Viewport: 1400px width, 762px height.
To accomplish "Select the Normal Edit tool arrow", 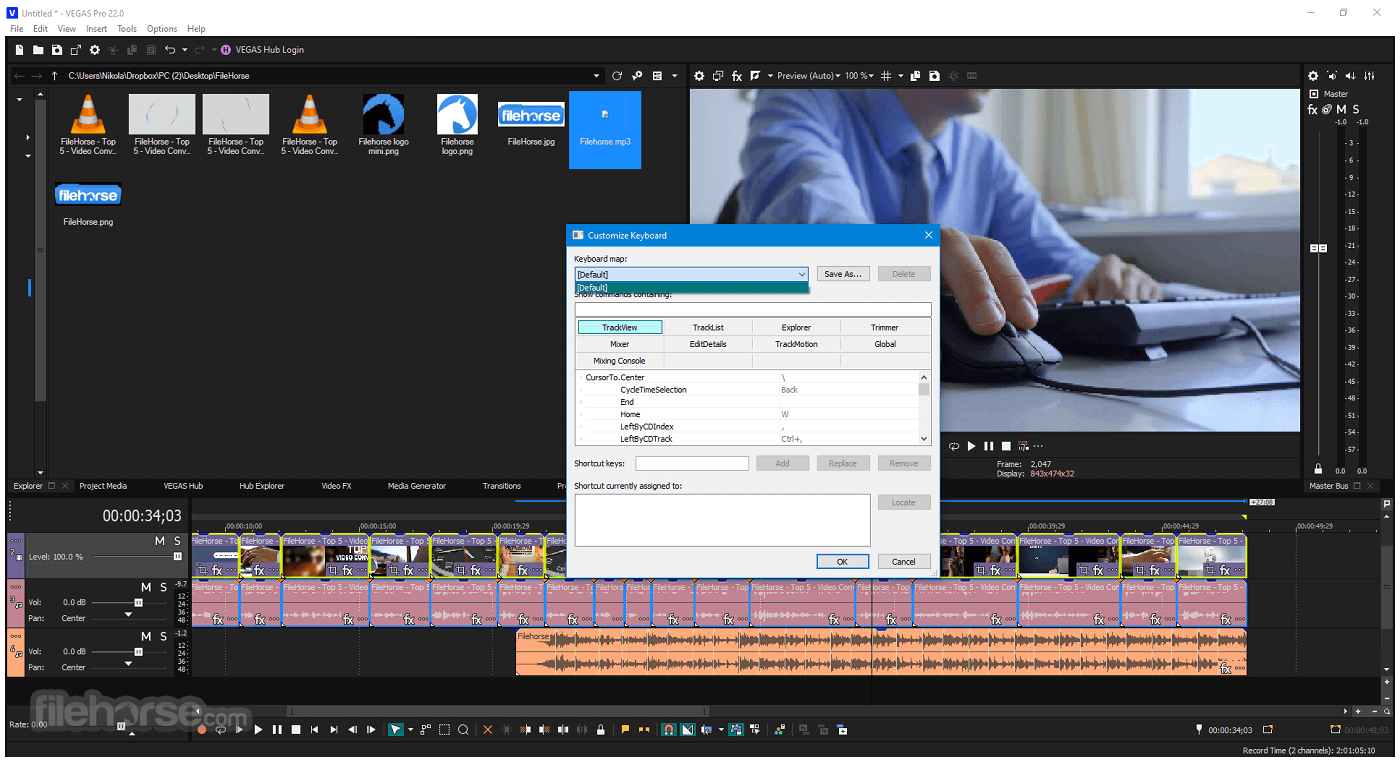I will tap(396, 730).
